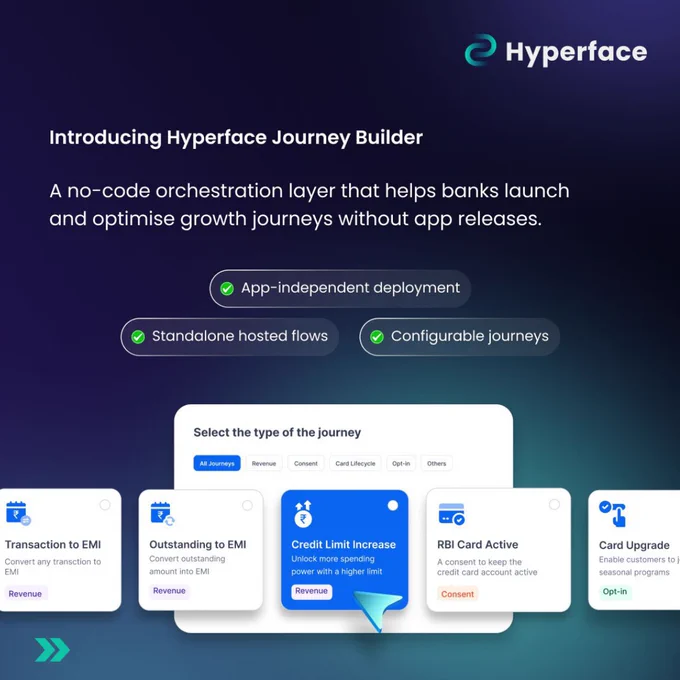Click Consent tag on RBI Card Active card
Image resolution: width=680 pixels, height=680 pixels.
pos(458,594)
